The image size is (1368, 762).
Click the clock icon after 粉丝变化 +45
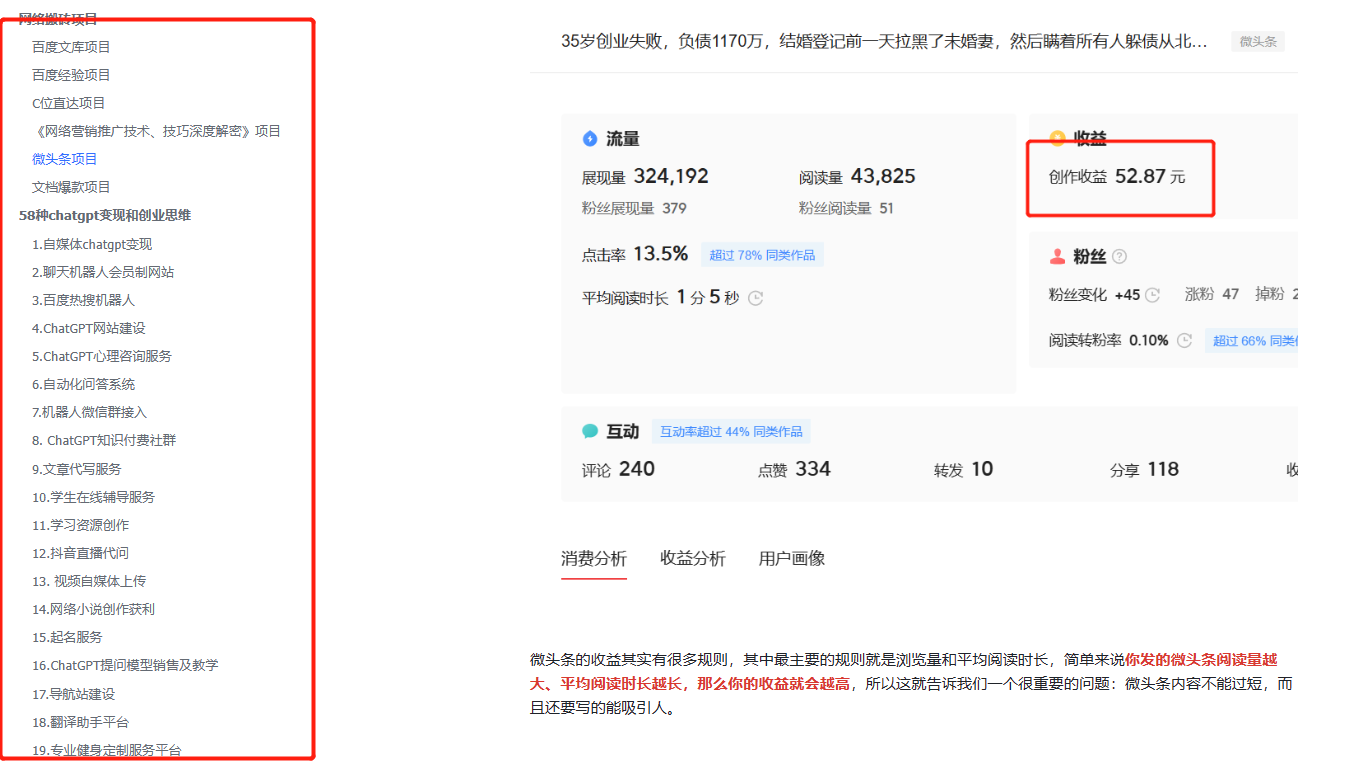click(1152, 295)
